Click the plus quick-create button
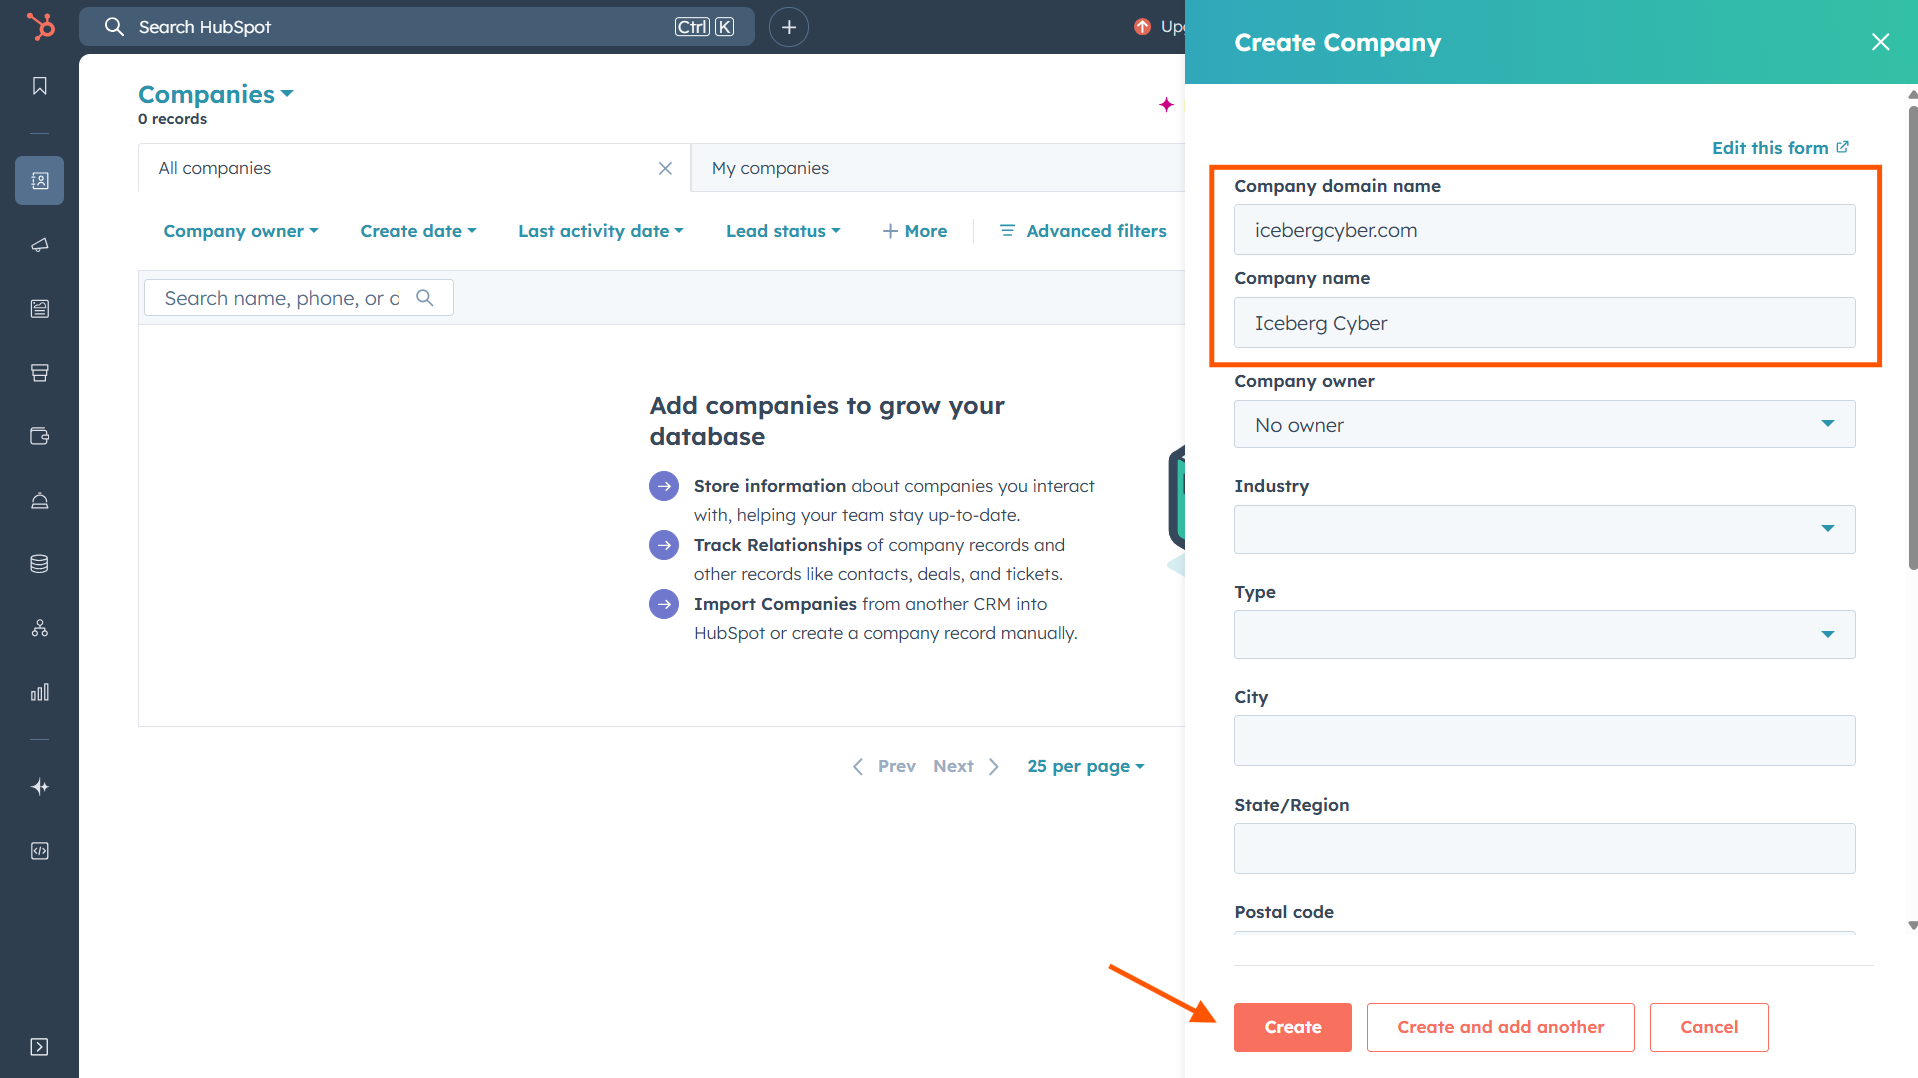The image size is (1918, 1078). tap(788, 27)
